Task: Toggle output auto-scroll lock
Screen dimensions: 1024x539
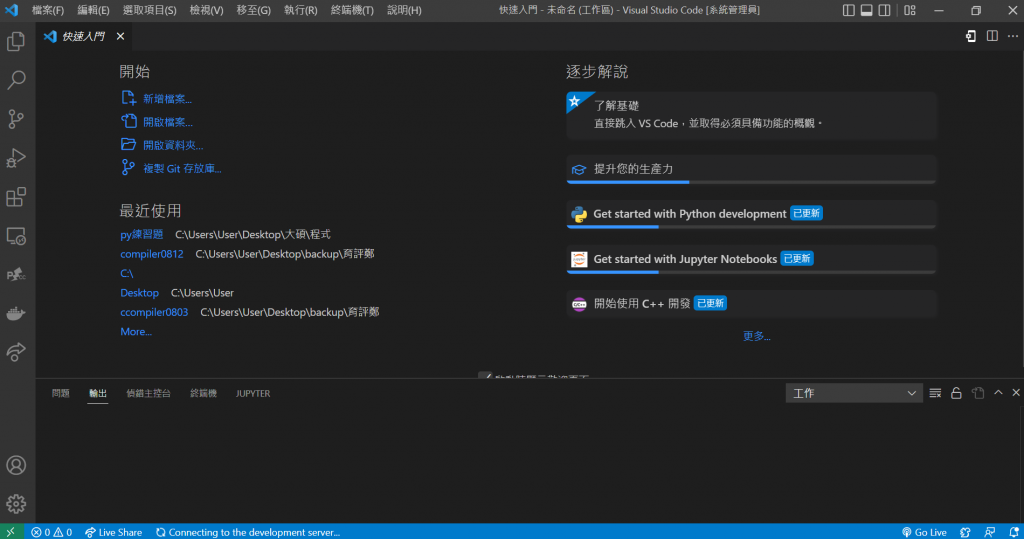Action: (956, 393)
